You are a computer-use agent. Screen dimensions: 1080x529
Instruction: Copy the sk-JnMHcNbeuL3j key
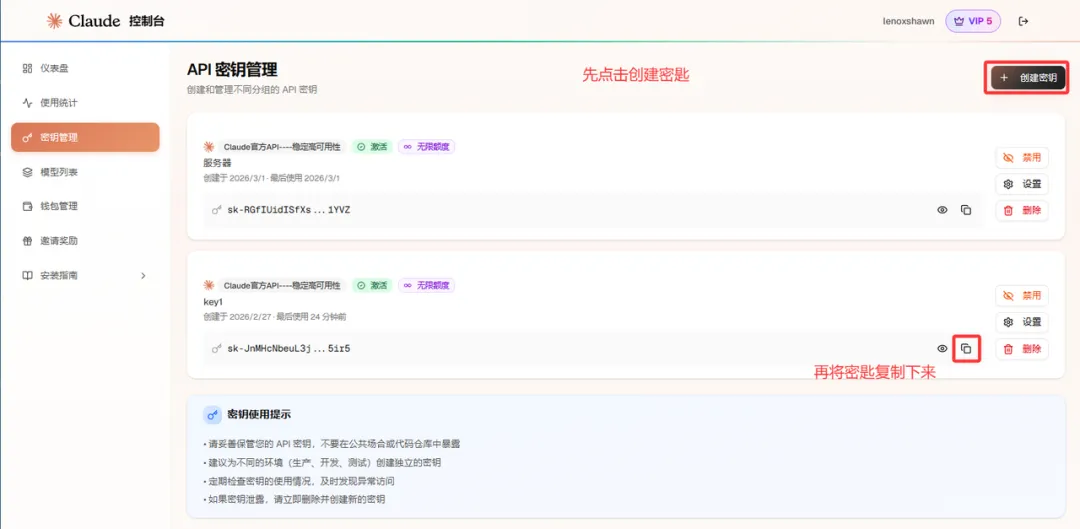click(x=966, y=349)
